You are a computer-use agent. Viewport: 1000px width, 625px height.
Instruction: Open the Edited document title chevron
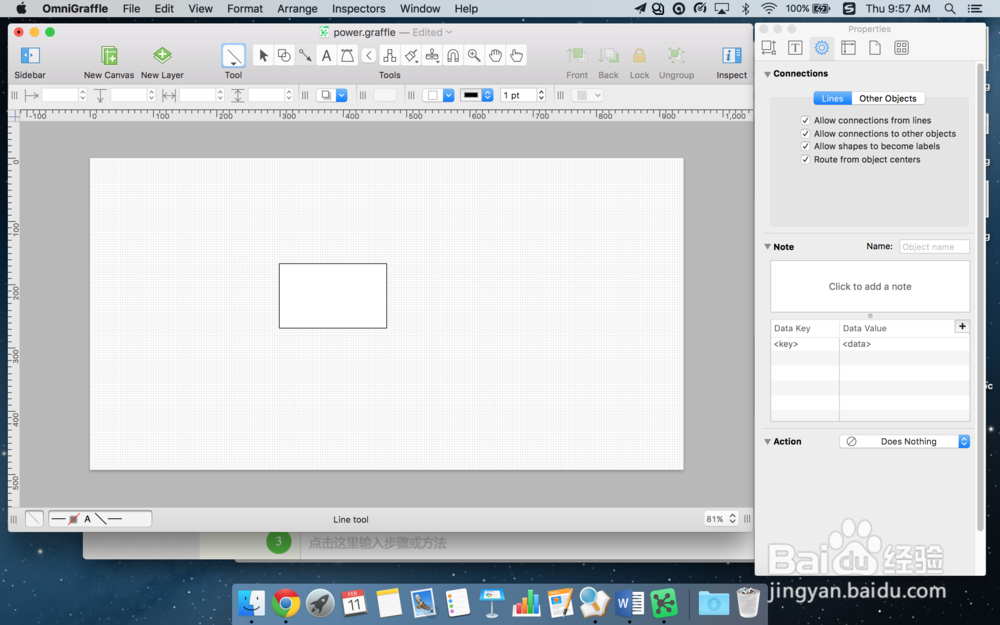click(x=449, y=32)
